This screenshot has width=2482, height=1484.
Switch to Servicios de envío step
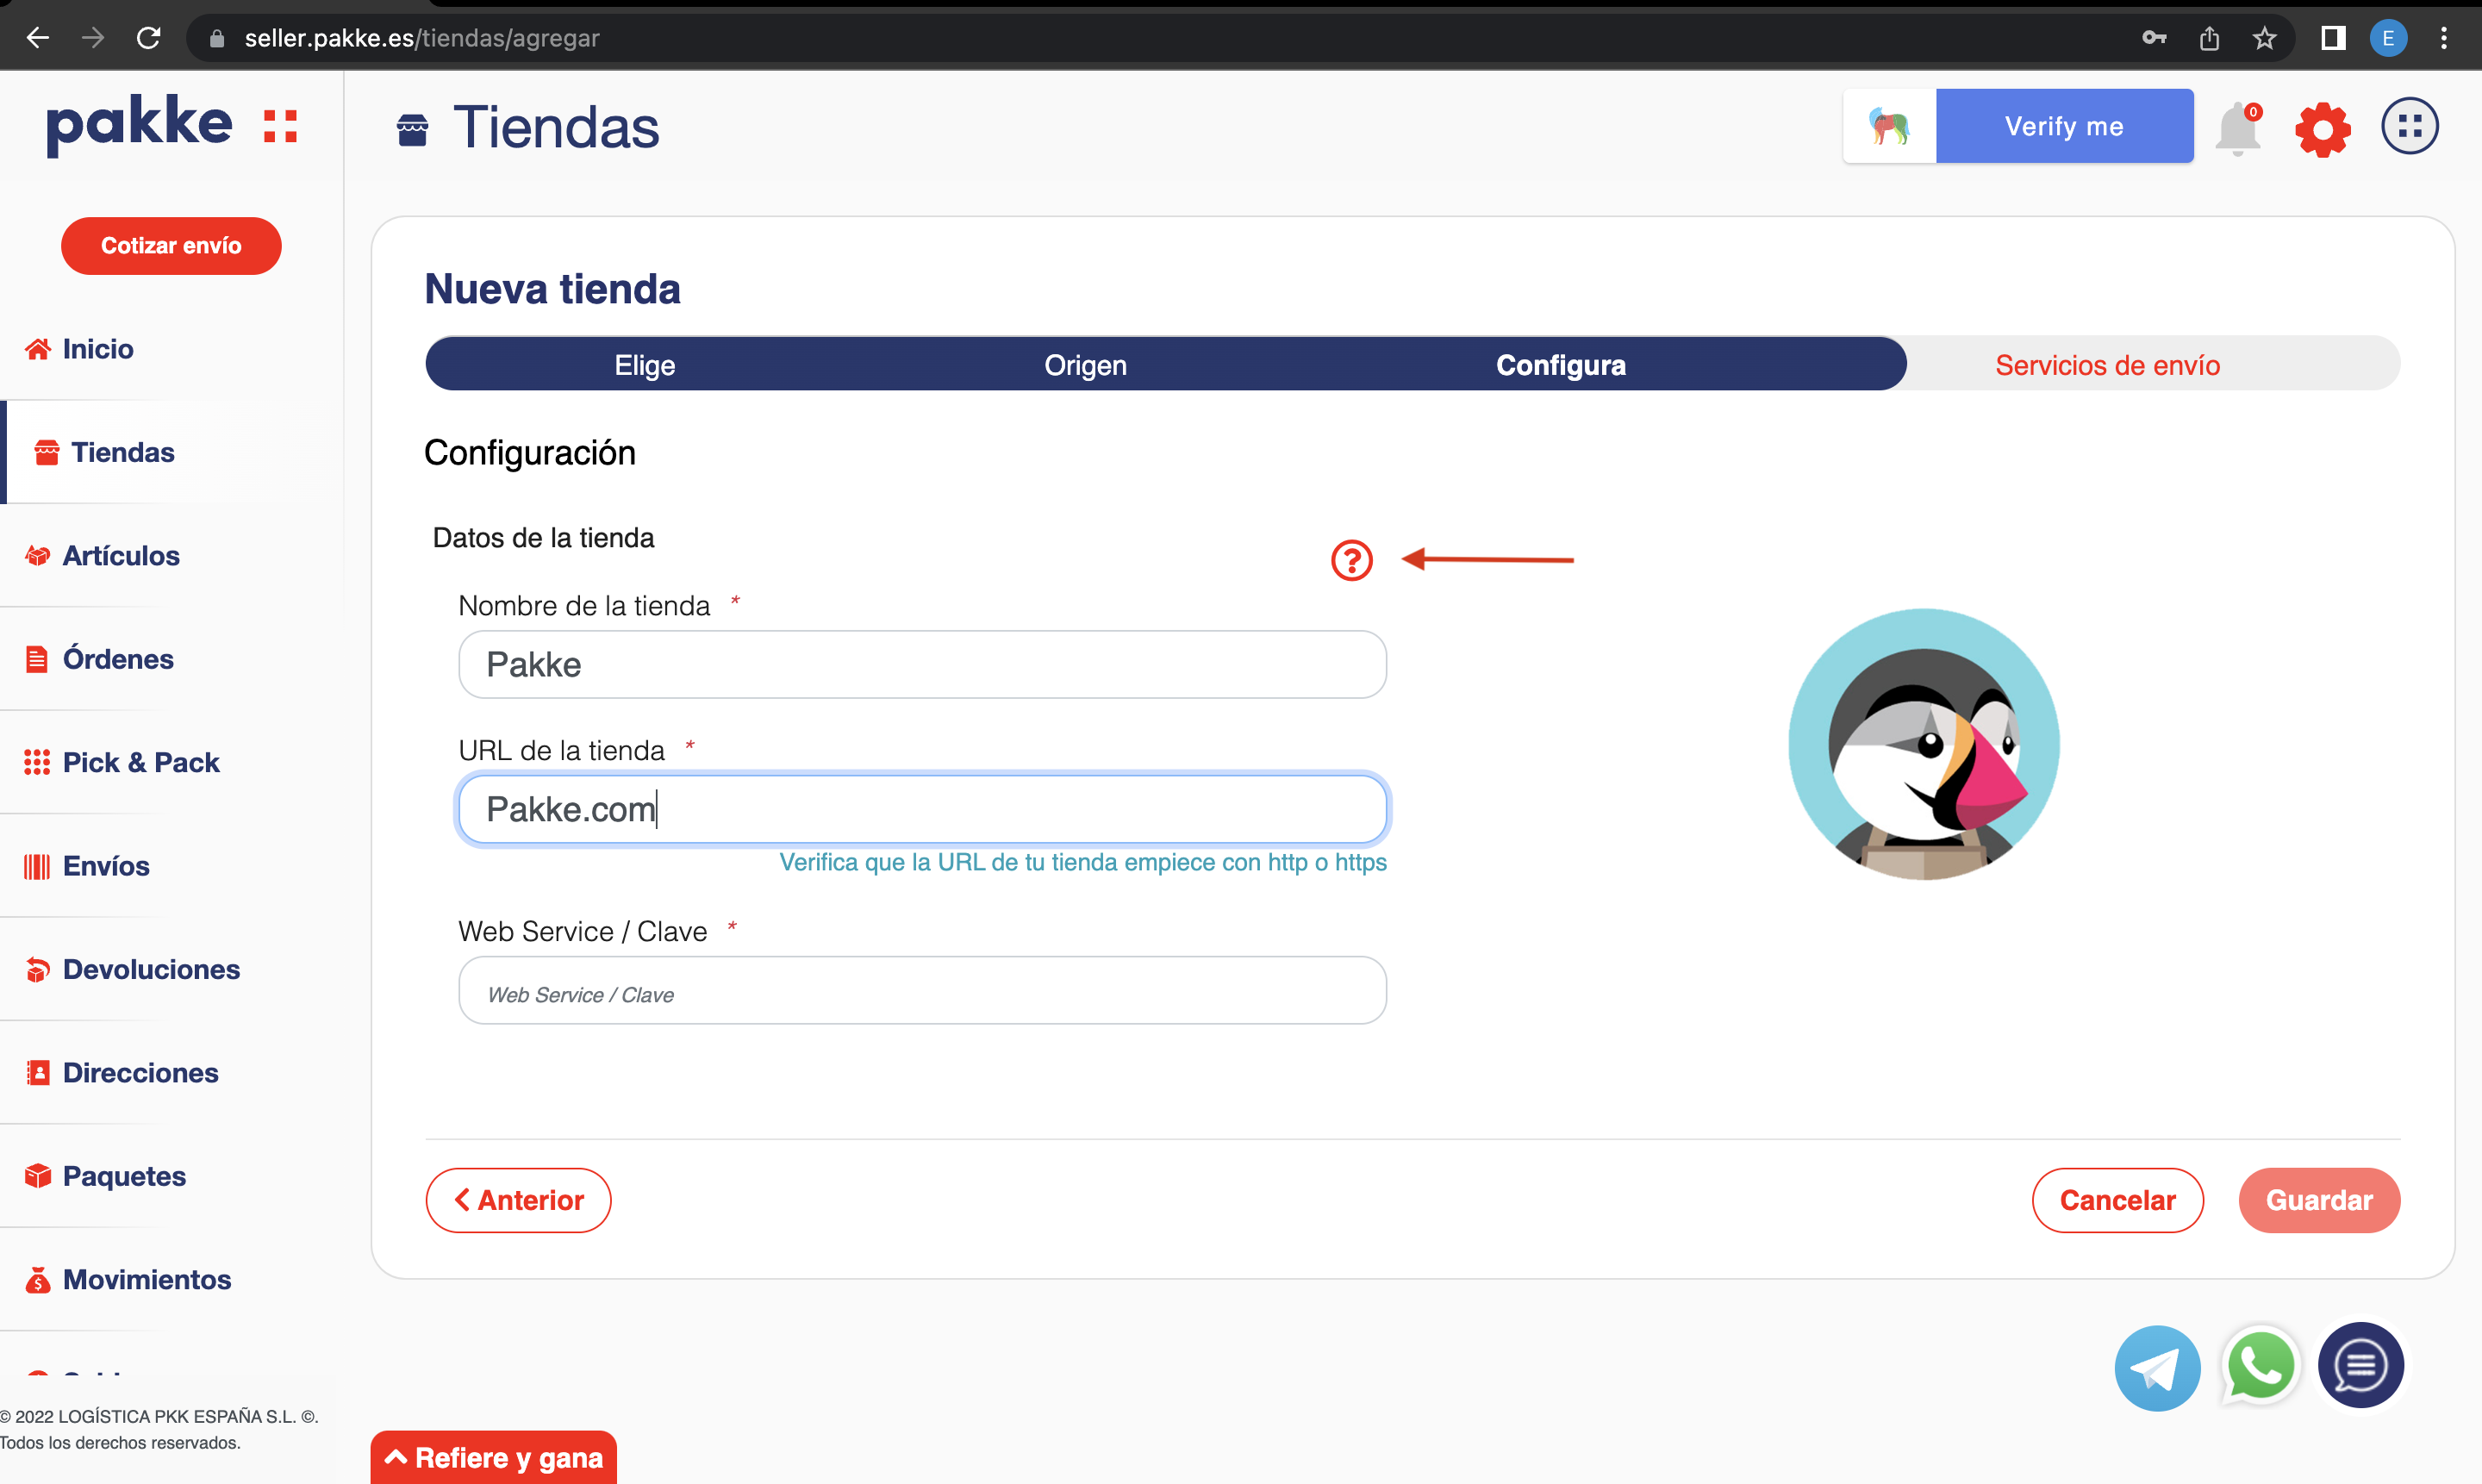click(2107, 365)
